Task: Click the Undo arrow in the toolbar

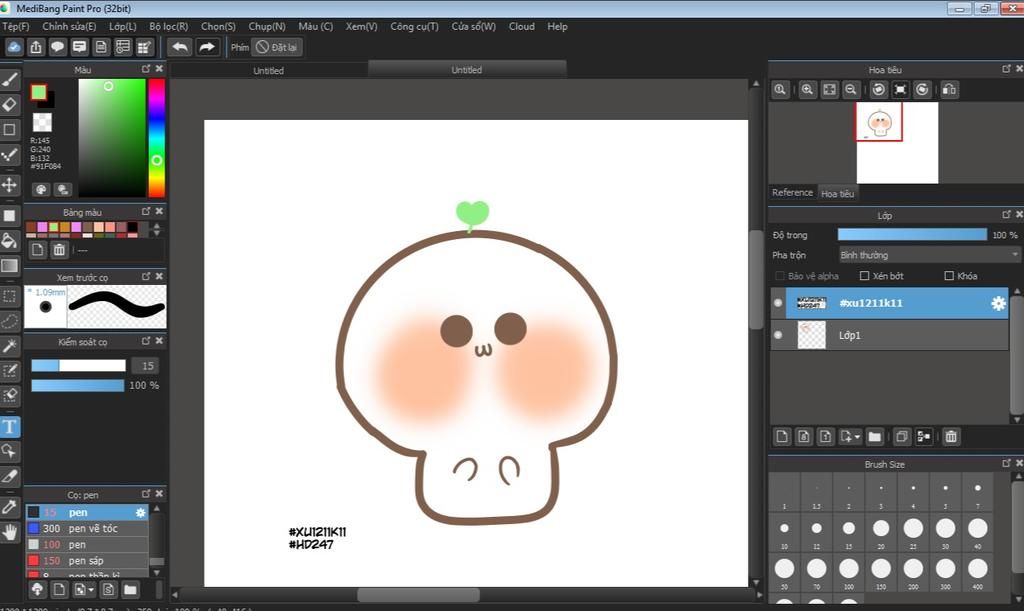Action: click(x=180, y=47)
